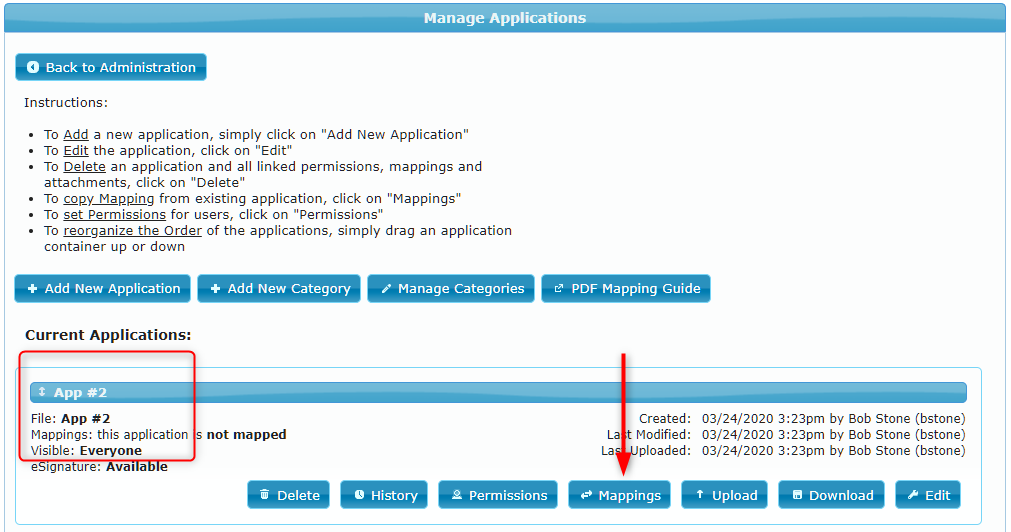Click the Download button for App #2
The image size is (1011, 532).
(x=831, y=495)
